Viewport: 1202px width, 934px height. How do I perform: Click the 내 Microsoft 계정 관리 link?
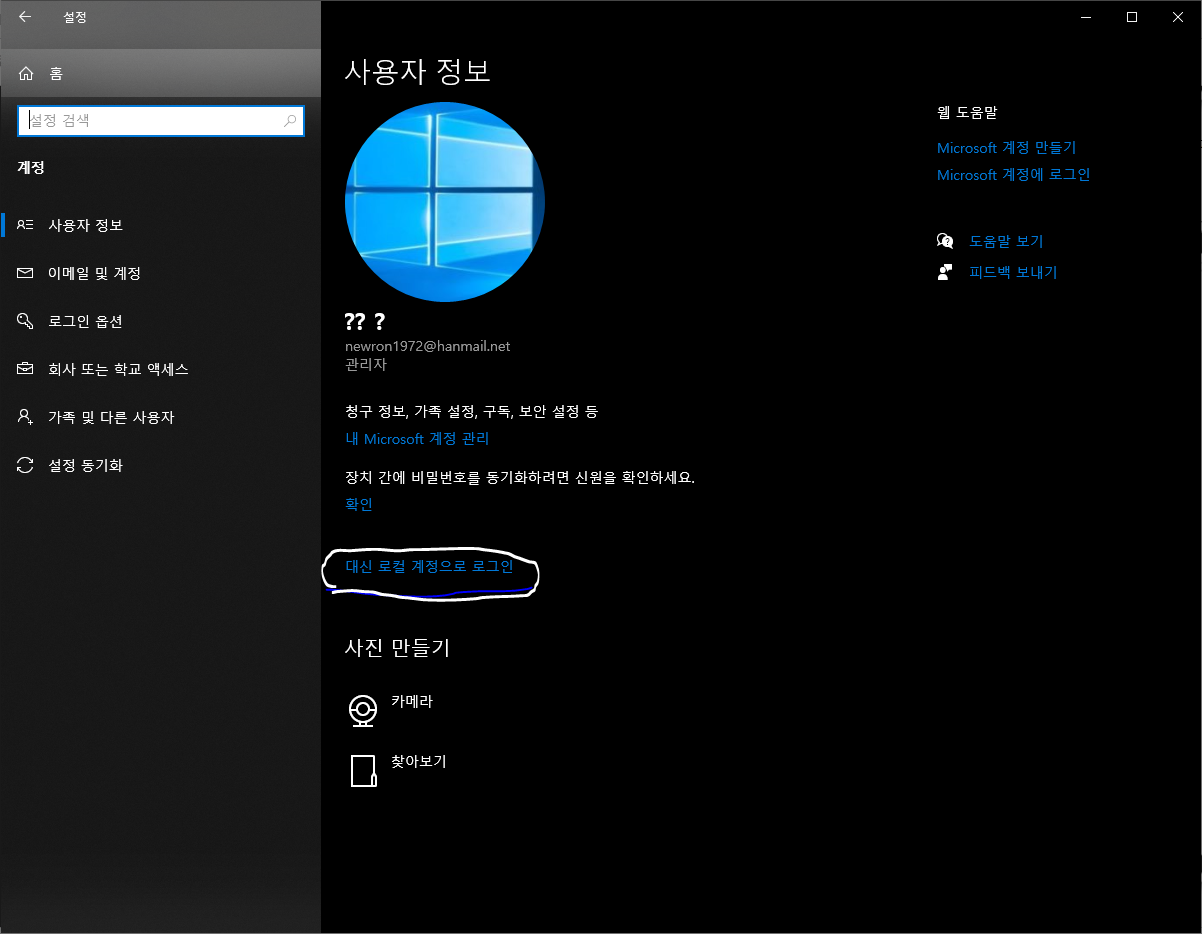pyautogui.click(x=417, y=439)
